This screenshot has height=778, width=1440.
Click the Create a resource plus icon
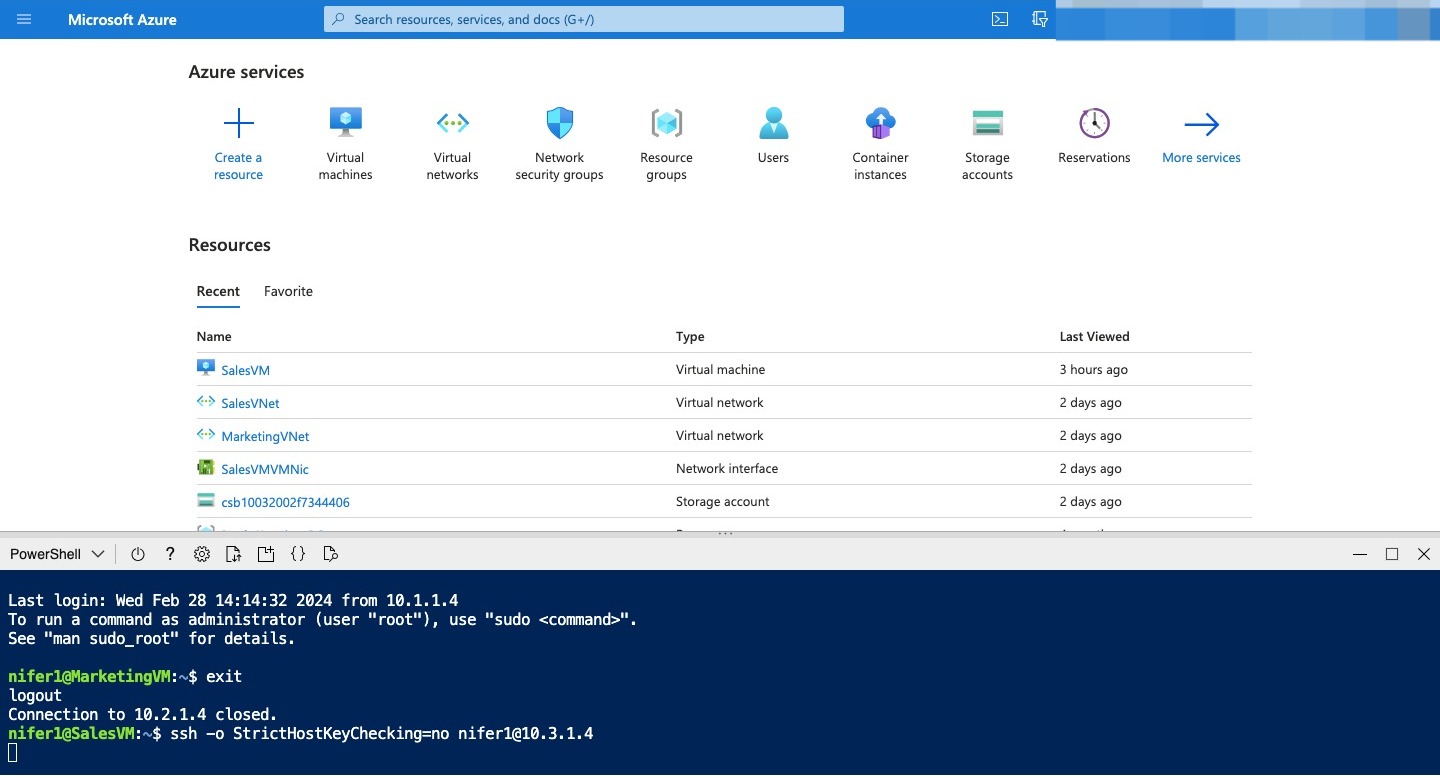(x=238, y=124)
